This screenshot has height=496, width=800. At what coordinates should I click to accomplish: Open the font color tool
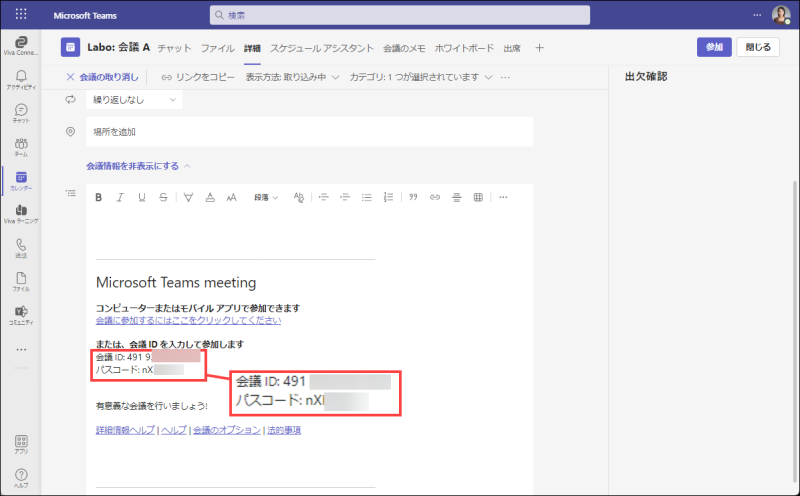[210, 197]
